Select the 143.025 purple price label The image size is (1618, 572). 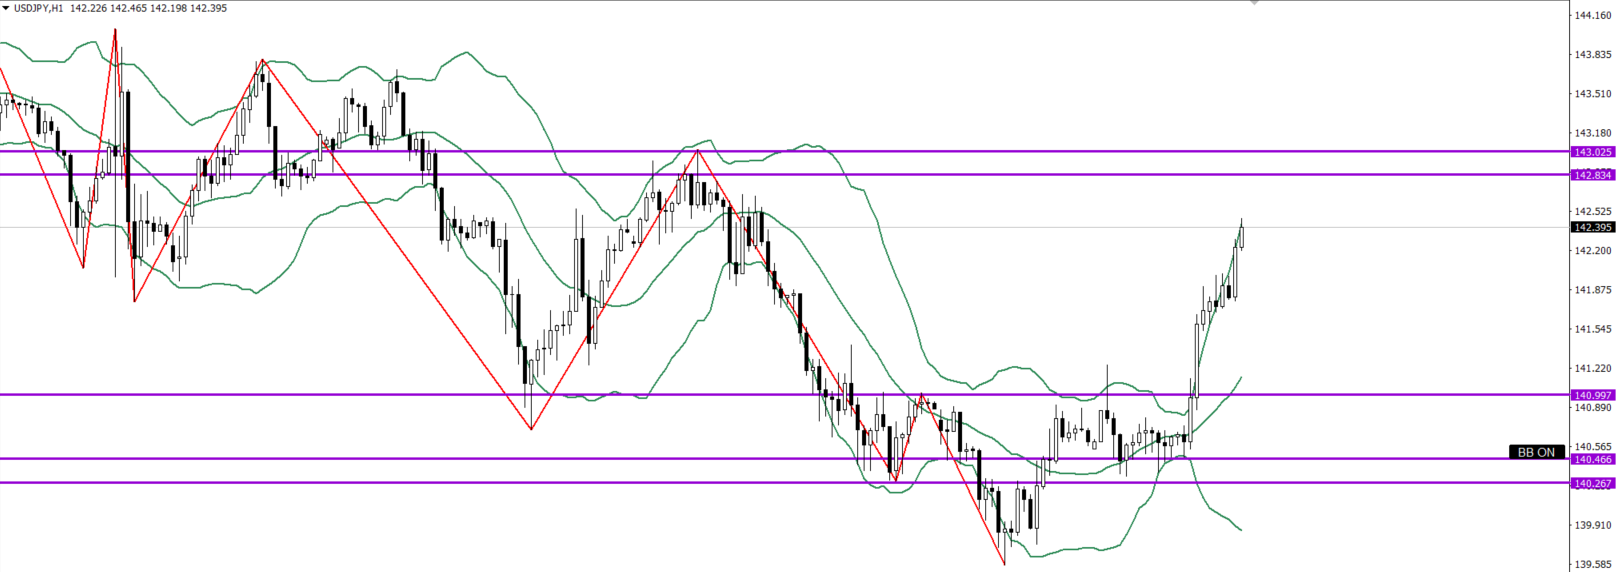click(1592, 152)
